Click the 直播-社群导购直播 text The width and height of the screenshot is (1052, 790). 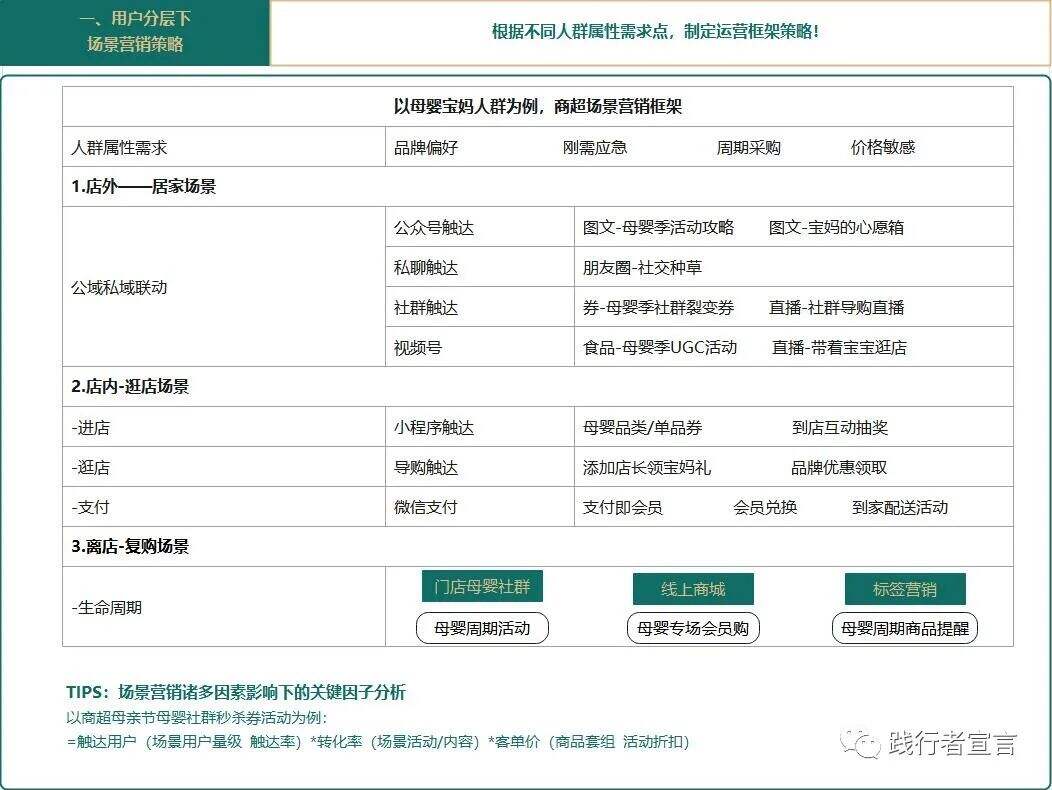pos(837,307)
